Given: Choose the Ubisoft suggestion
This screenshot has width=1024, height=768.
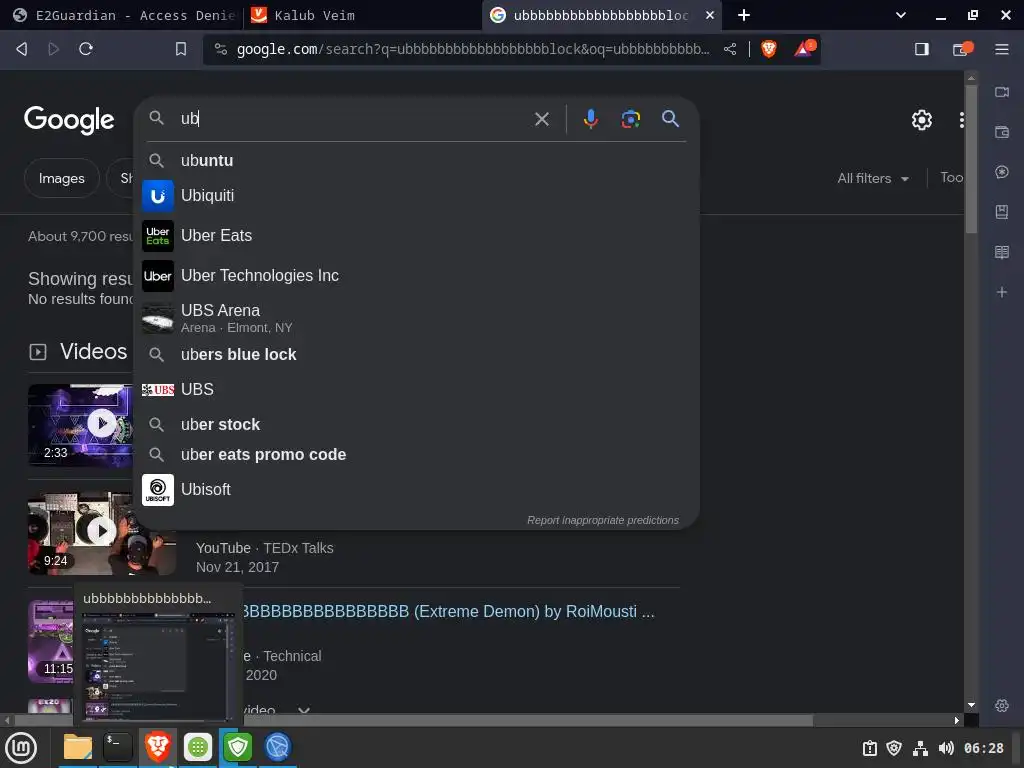Looking at the screenshot, I should (x=416, y=489).
